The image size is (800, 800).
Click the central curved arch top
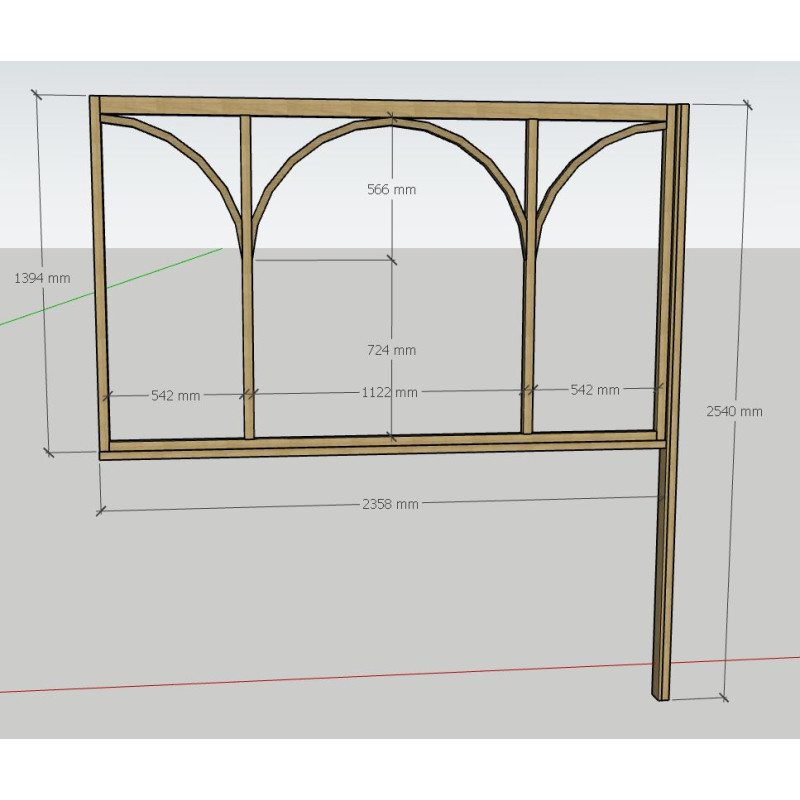pos(390,121)
